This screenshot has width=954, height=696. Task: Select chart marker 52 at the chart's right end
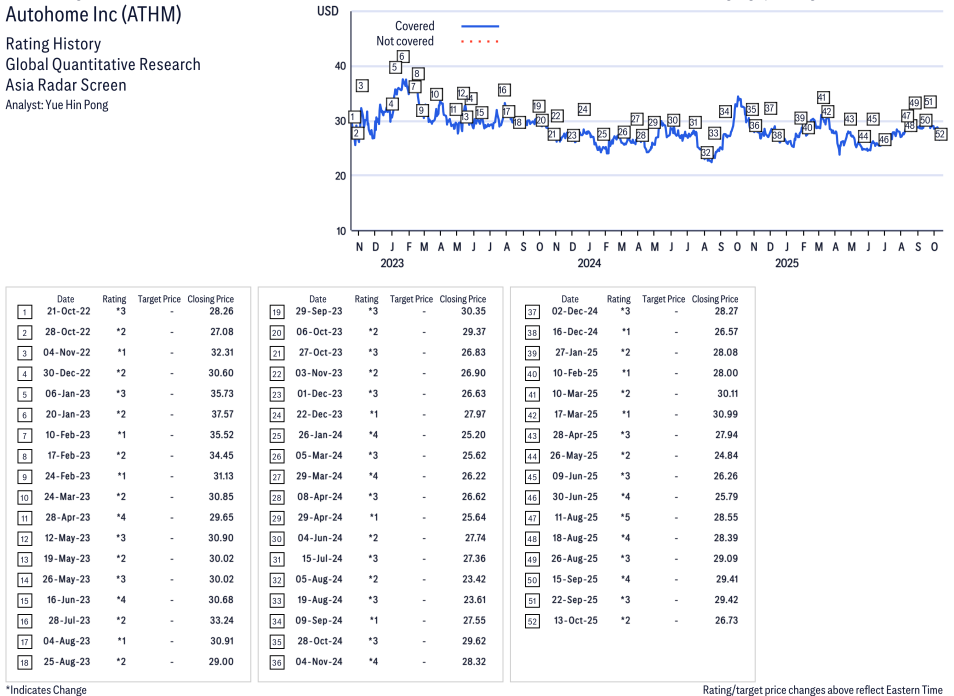[940, 135]
